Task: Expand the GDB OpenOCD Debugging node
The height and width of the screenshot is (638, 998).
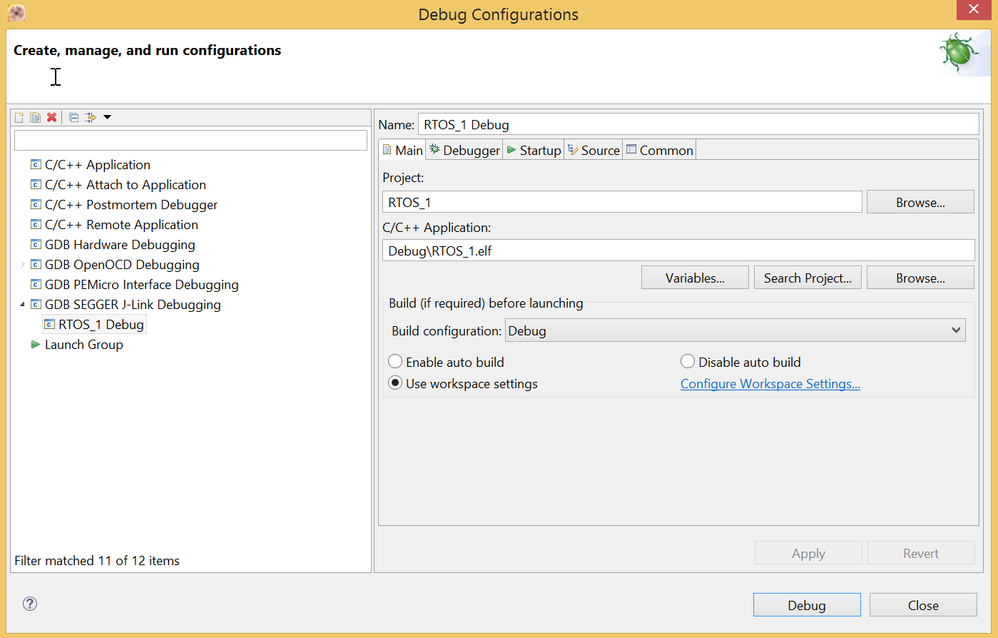Action: tap(23, 264)
